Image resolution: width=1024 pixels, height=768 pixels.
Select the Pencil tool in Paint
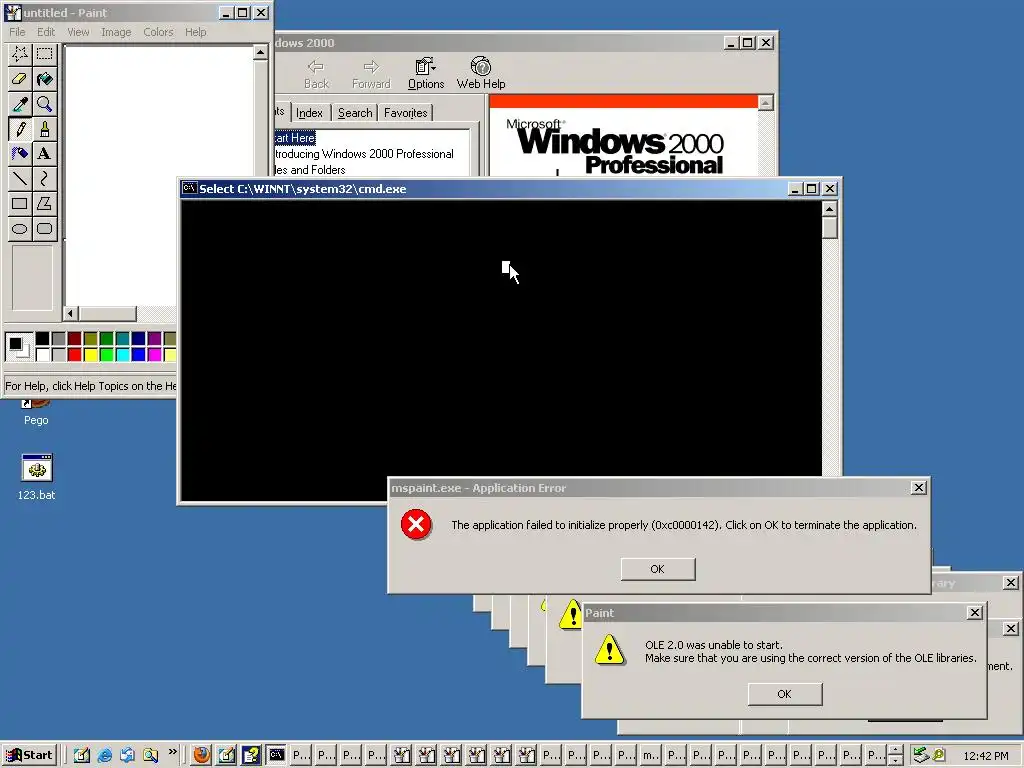pos(20,129)
